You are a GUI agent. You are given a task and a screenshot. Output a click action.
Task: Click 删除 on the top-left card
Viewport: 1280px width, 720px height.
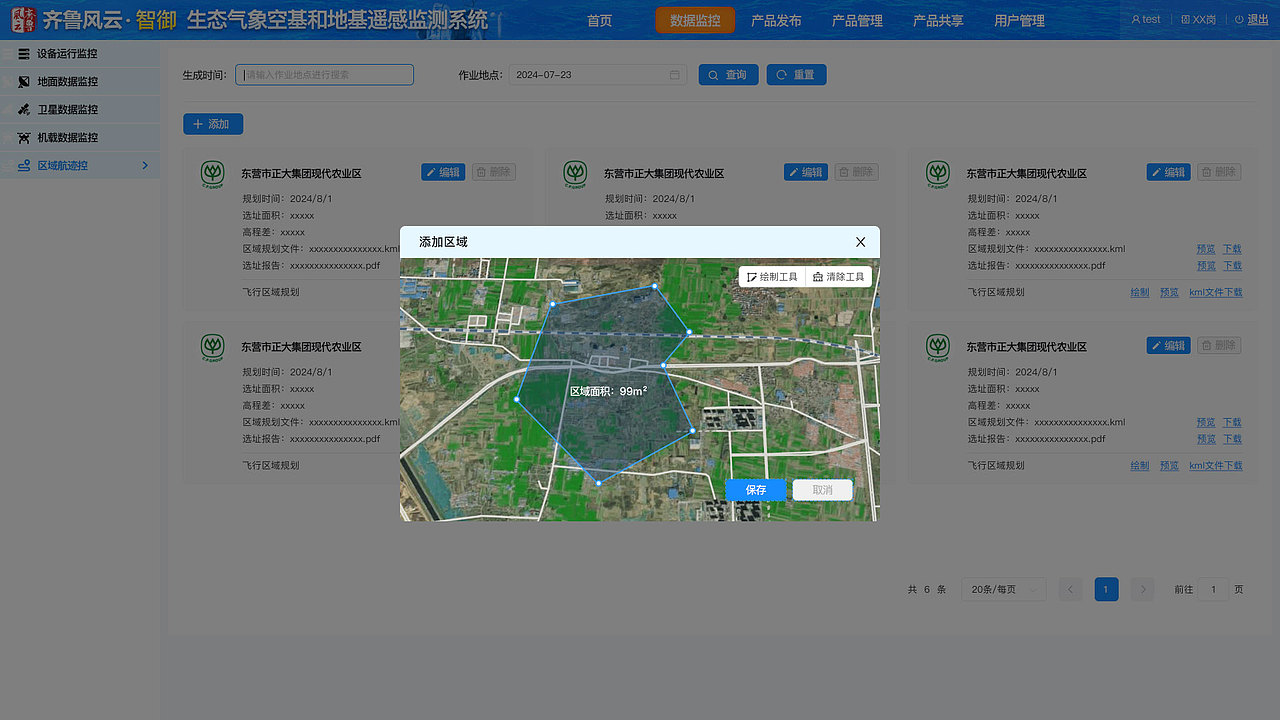tap(493, 172)
